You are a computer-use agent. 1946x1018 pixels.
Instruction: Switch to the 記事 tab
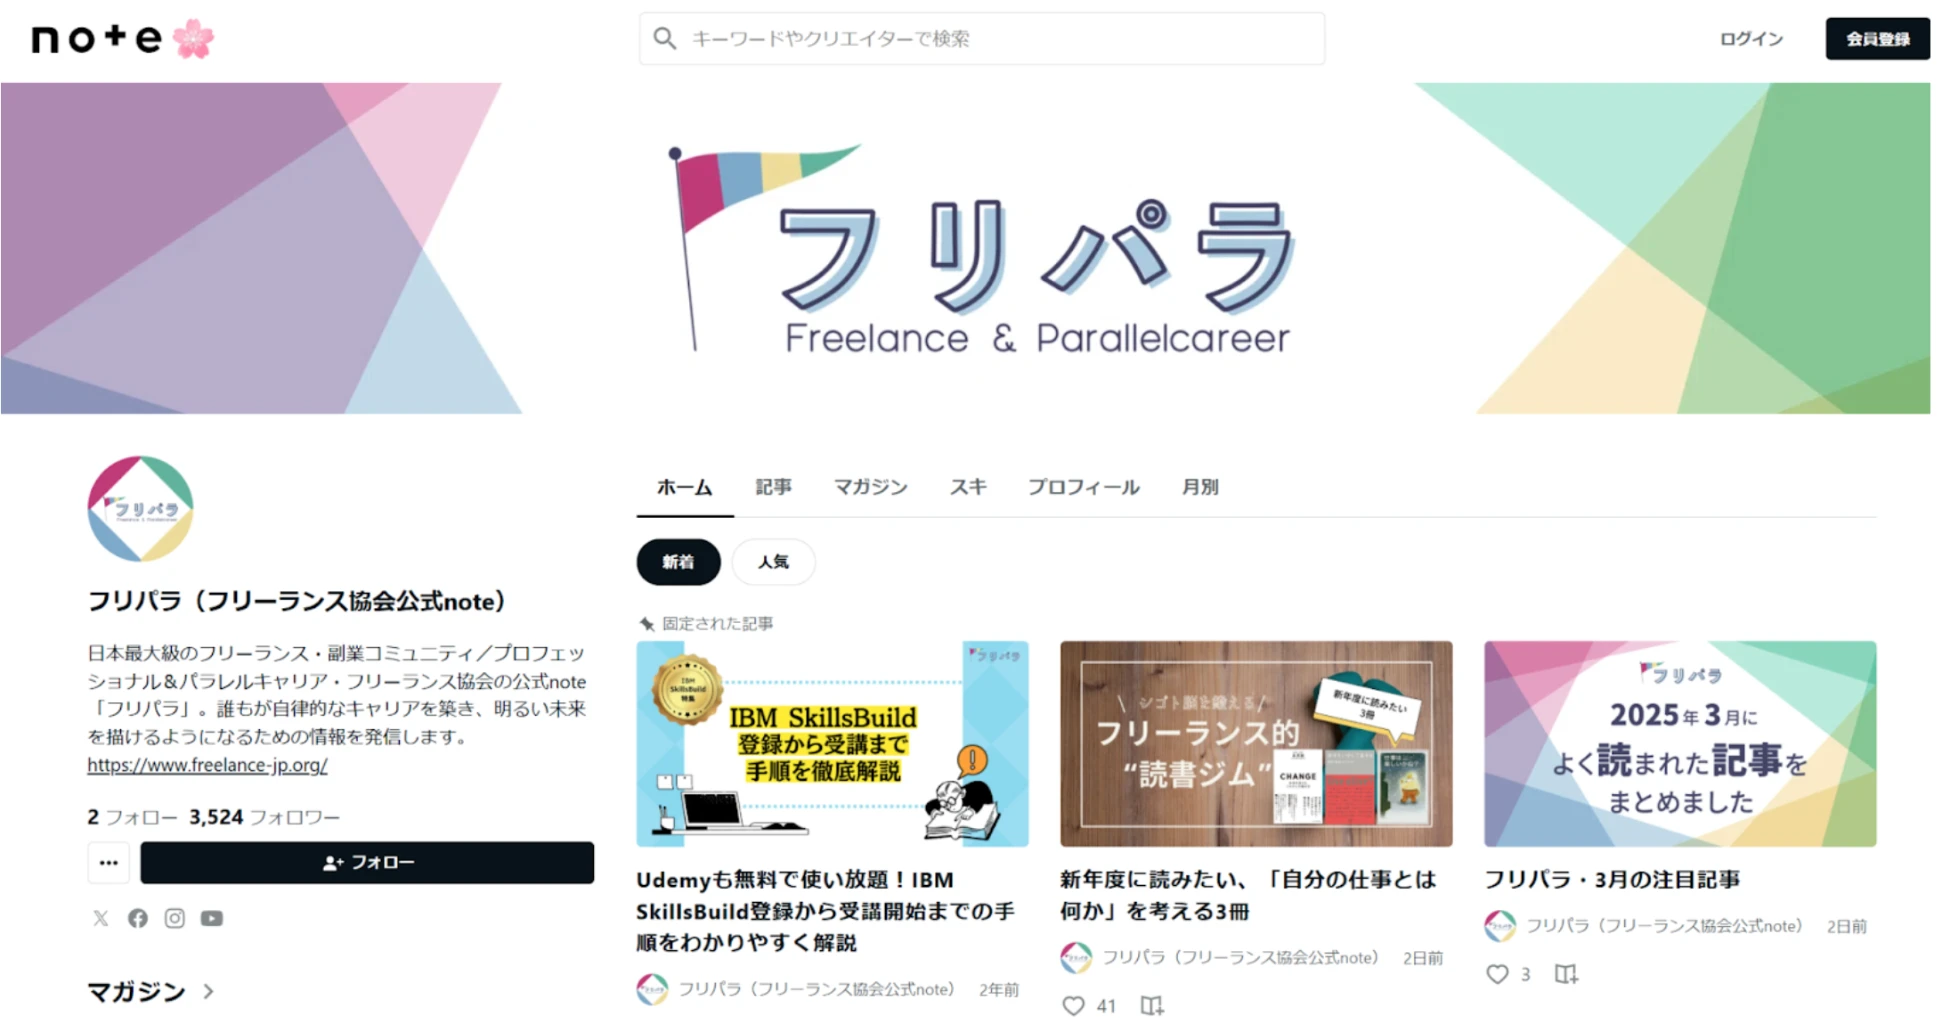coord(773,487)
